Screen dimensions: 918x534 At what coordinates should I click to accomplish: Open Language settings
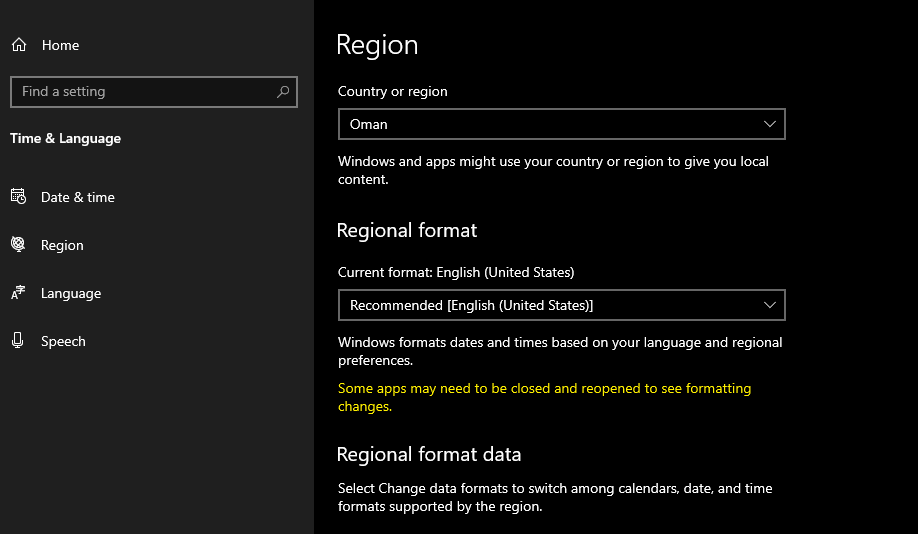tap(71, 293)
